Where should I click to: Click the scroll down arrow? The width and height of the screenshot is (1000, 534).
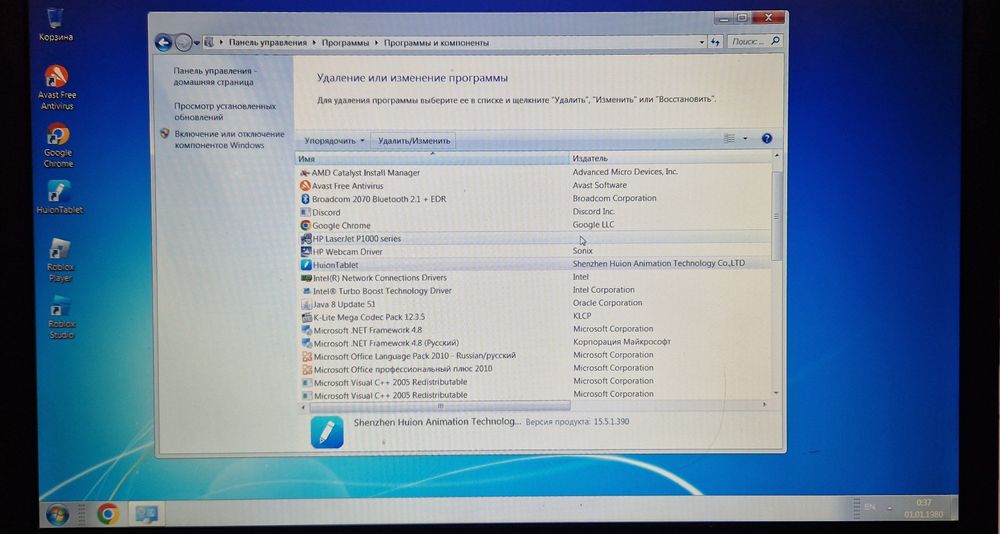[x=776, y=393]
